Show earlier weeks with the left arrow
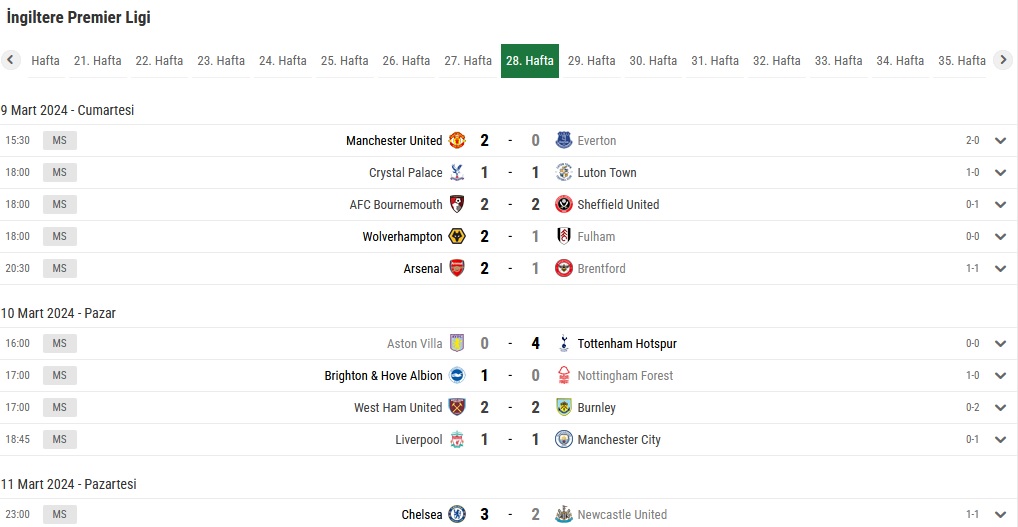Viewport: 1018px width, 527px height. point(10,60)
